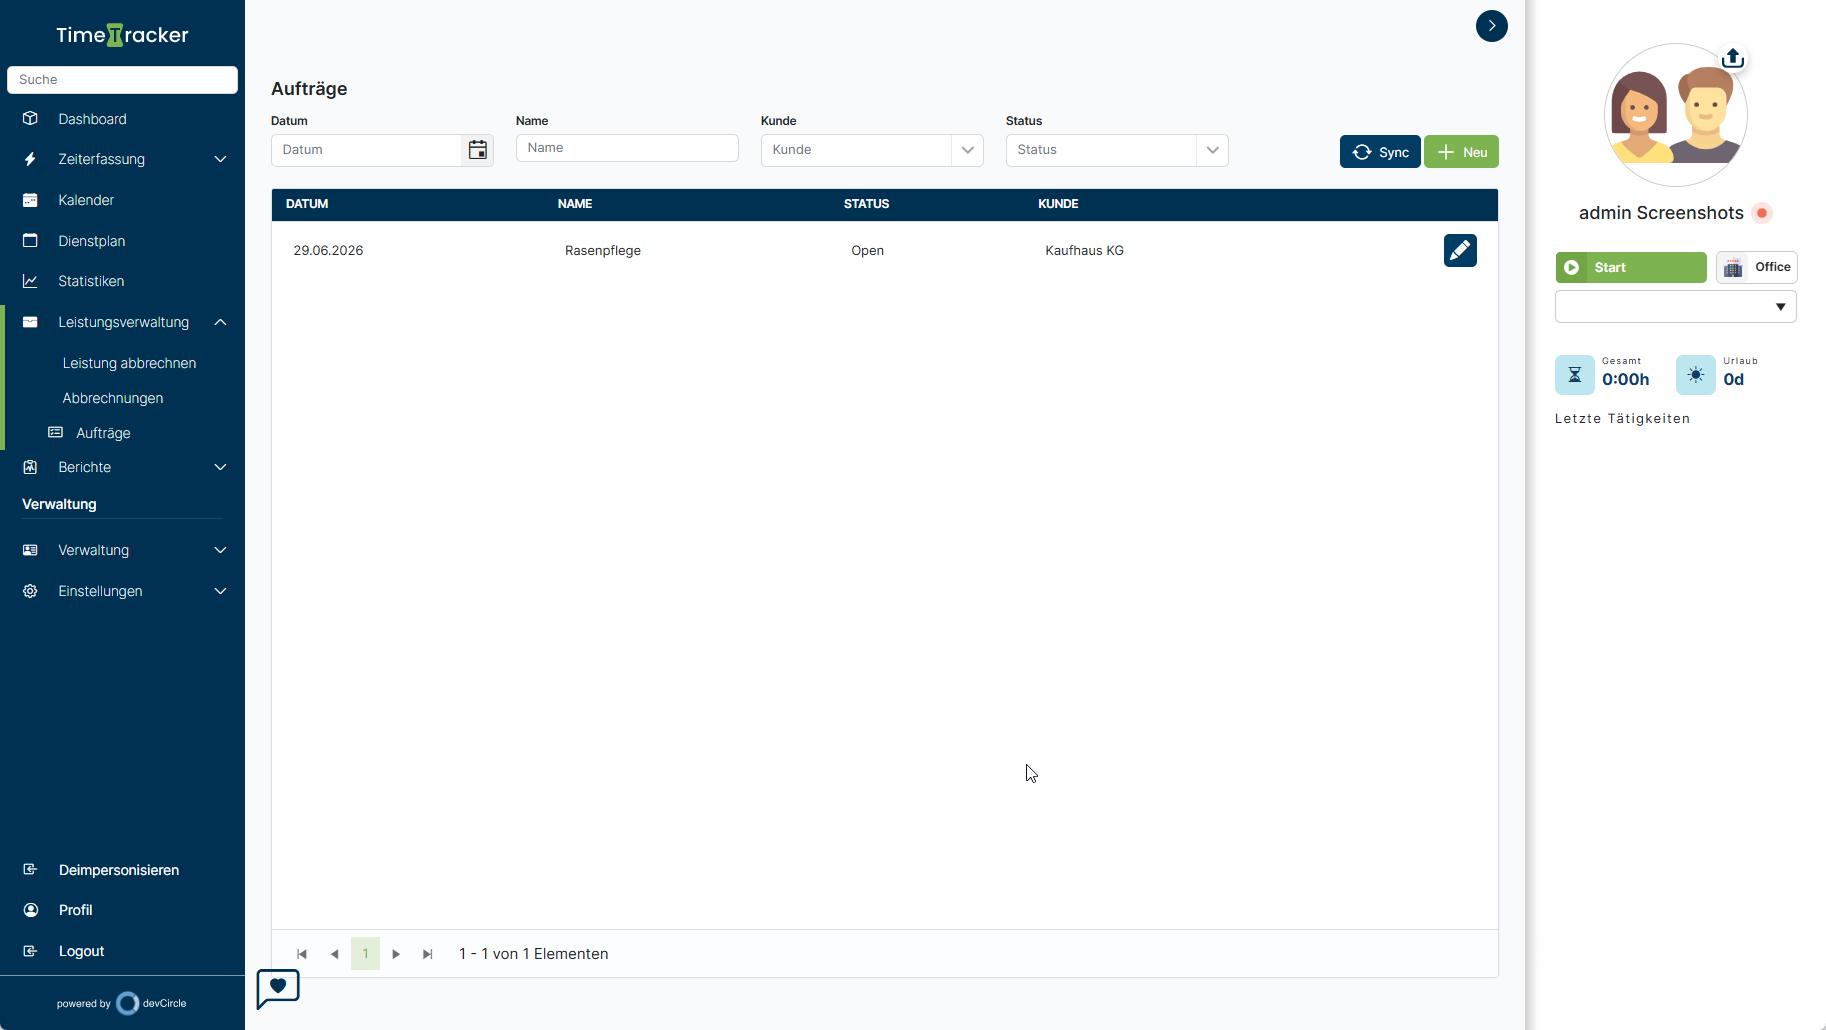Sort the table by the DATUM column header

click(307, 204)
